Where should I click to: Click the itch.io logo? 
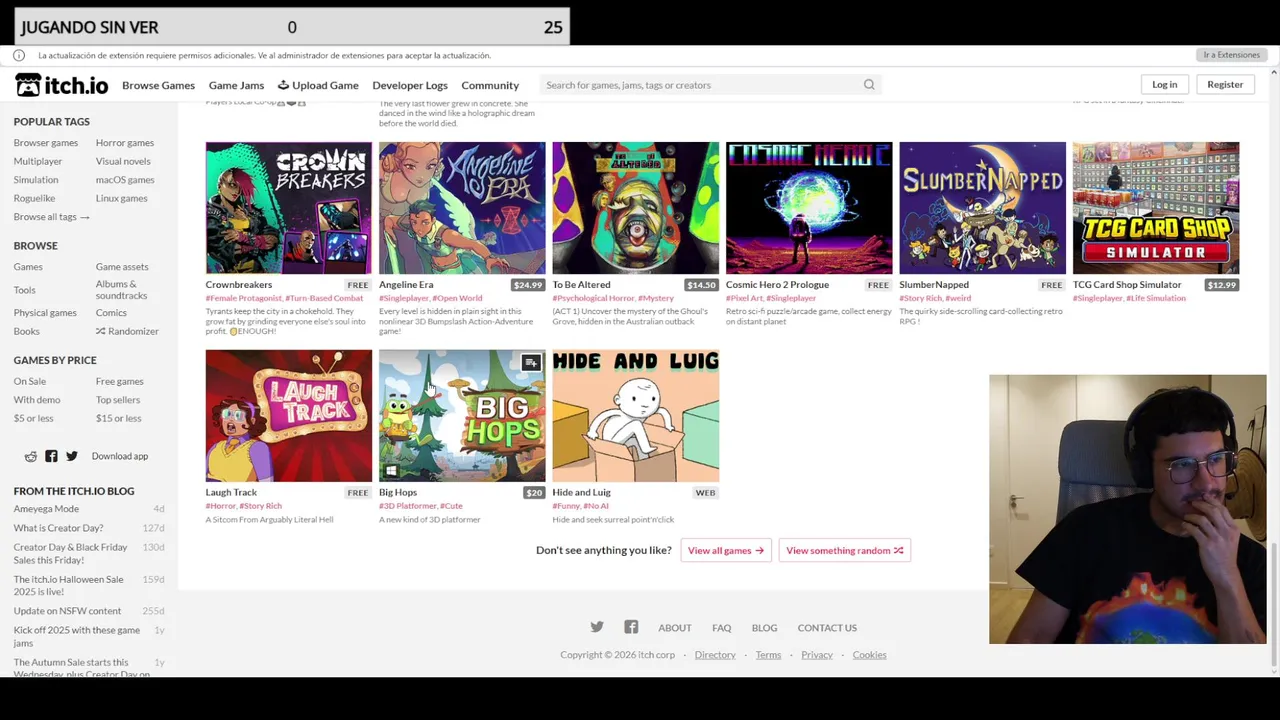(x=61, y=85)
